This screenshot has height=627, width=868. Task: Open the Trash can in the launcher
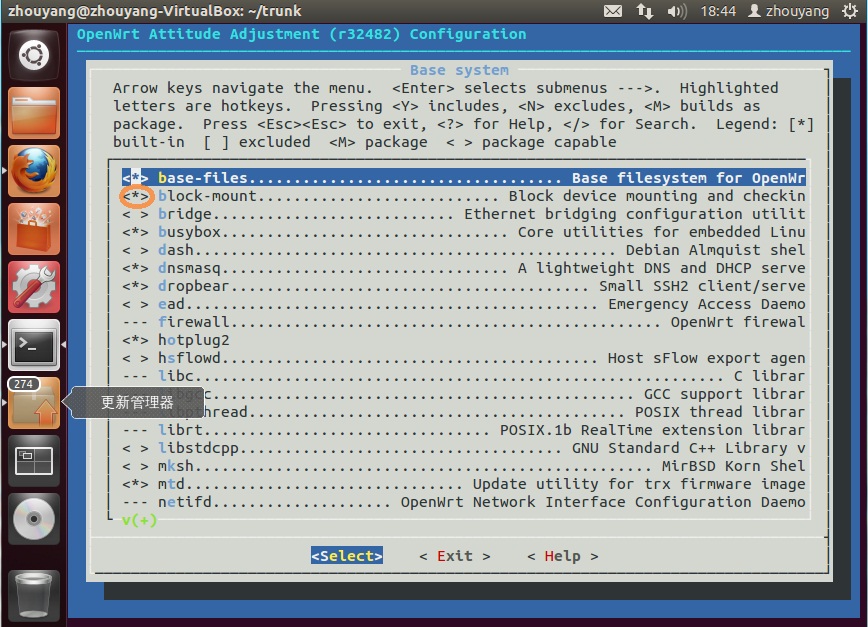point(34,595)
